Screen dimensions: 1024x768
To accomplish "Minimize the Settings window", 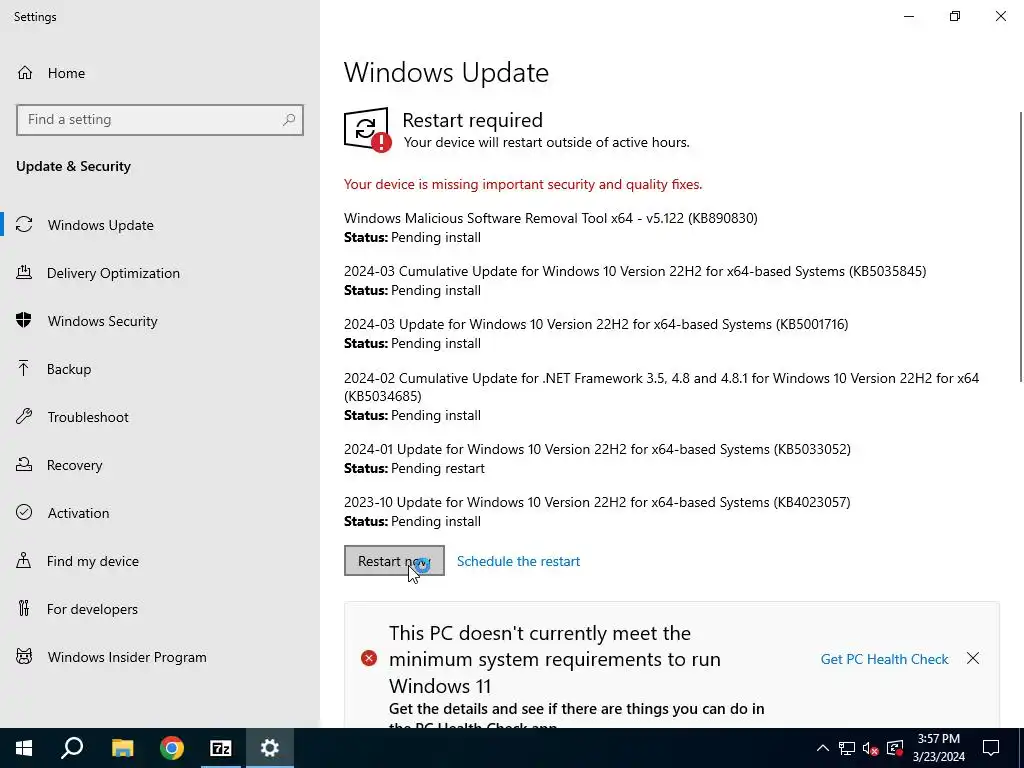I will coord(909,16).
